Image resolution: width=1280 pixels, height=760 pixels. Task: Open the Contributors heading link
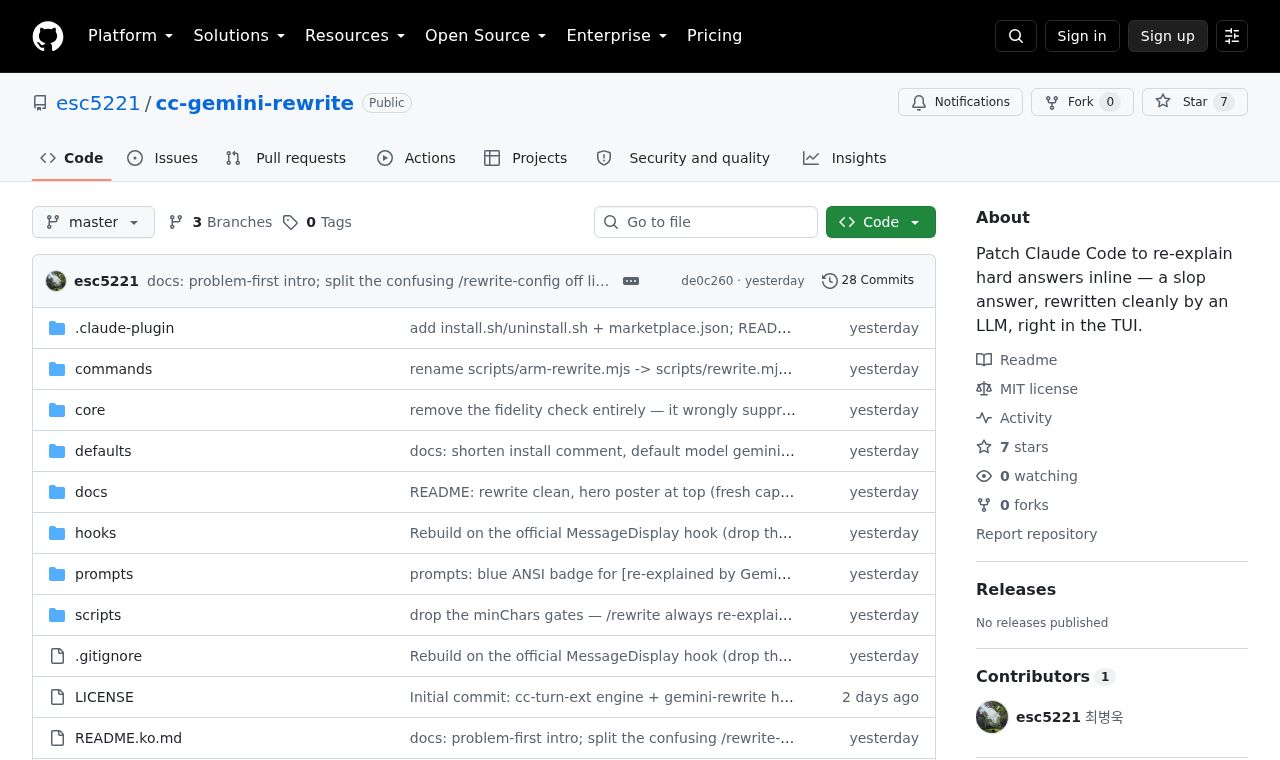point(1045,677)
